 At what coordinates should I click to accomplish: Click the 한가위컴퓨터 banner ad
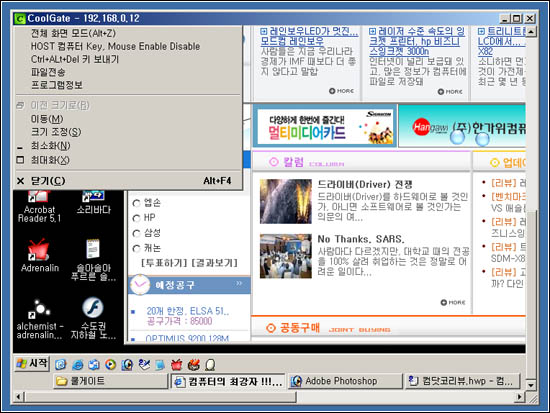coord(463,126)
